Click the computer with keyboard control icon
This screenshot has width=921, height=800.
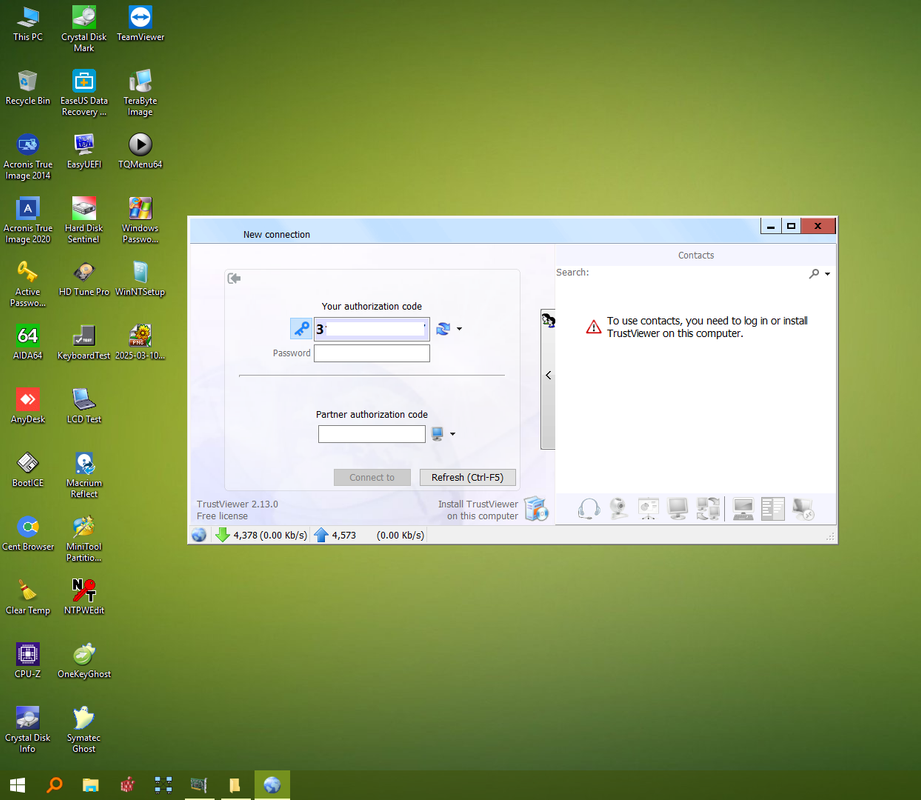click(743, 509)
